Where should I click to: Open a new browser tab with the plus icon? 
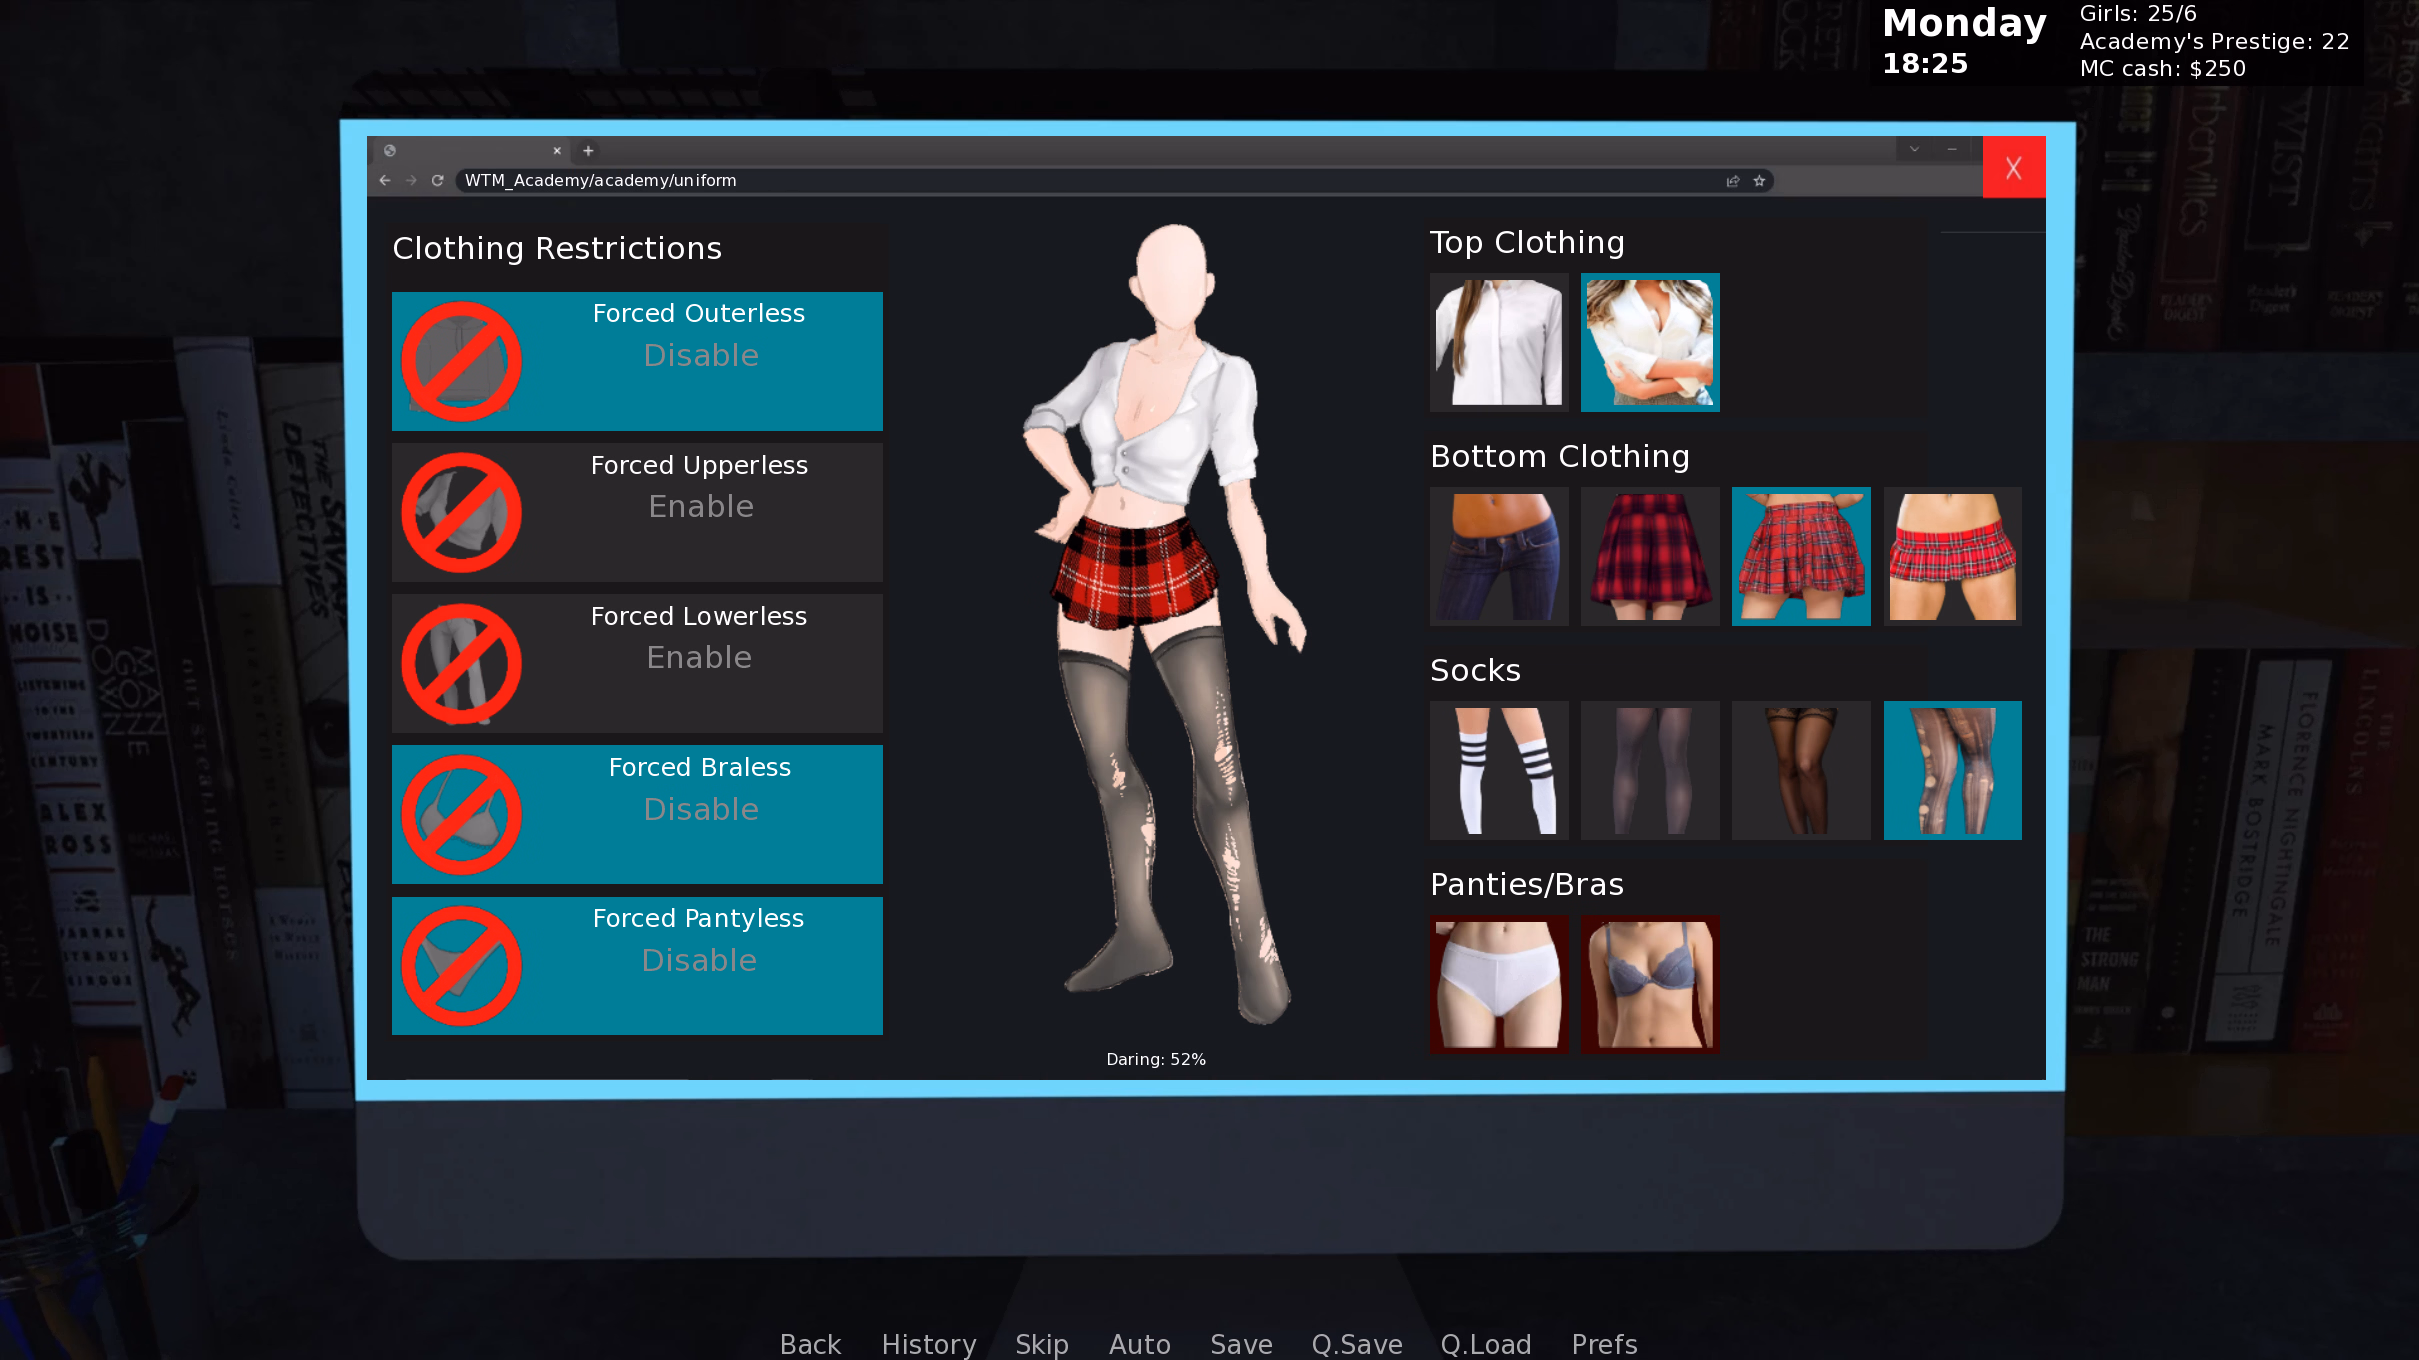coord(588,150)
